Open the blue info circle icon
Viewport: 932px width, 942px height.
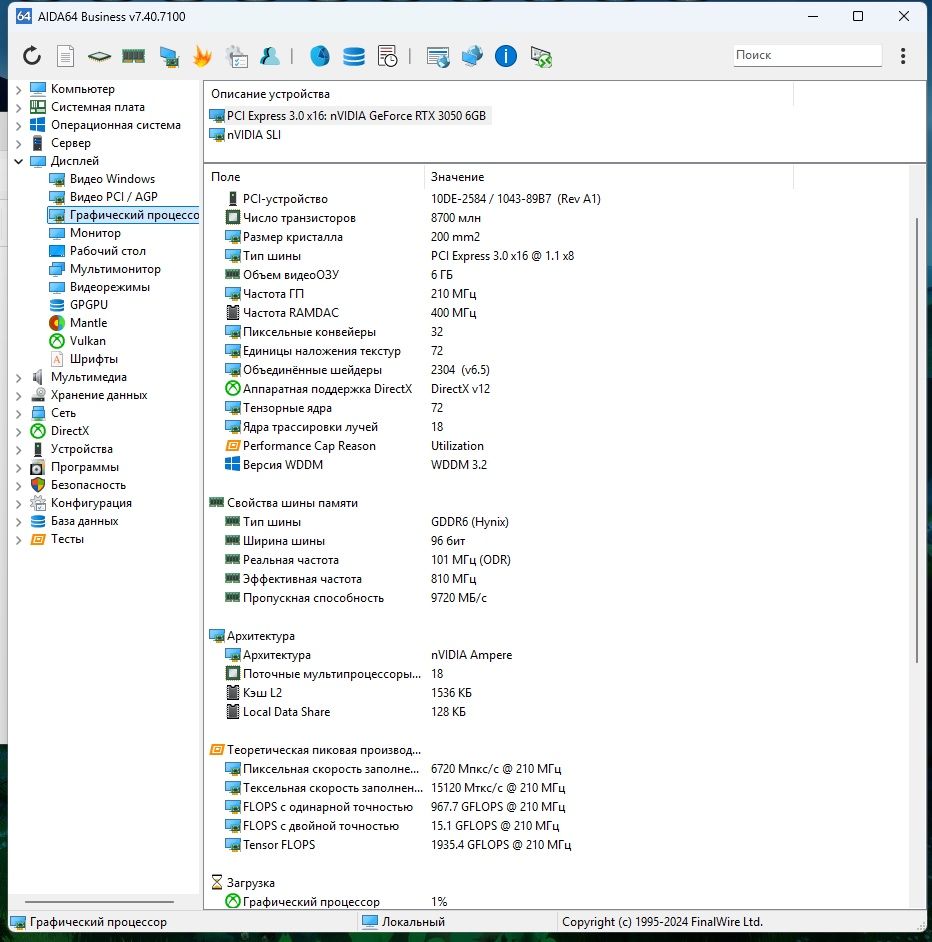pyautogui.click(x=505, y=56)
